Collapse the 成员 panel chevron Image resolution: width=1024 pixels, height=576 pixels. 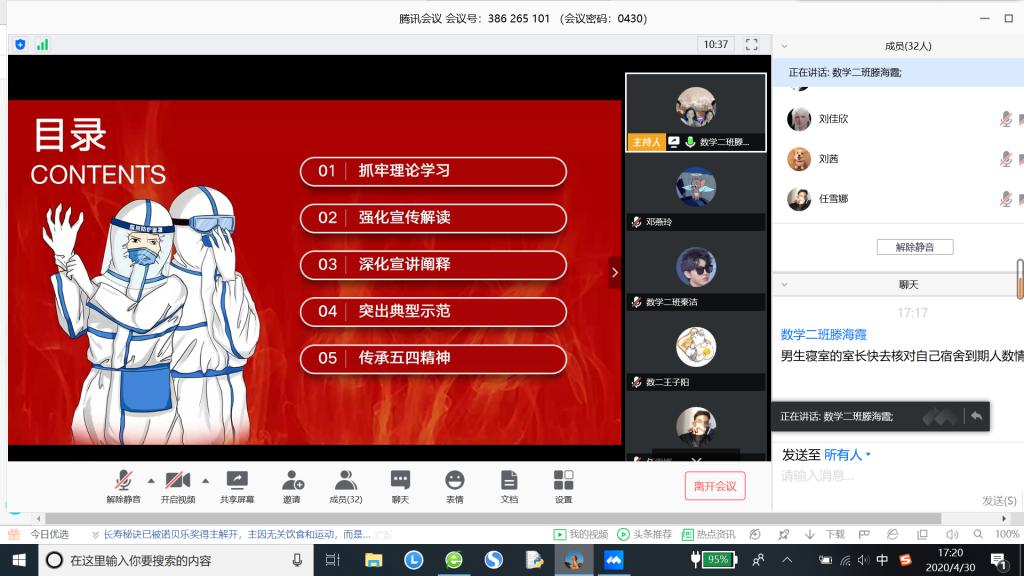pyautogui.click(x=785, y=46)
